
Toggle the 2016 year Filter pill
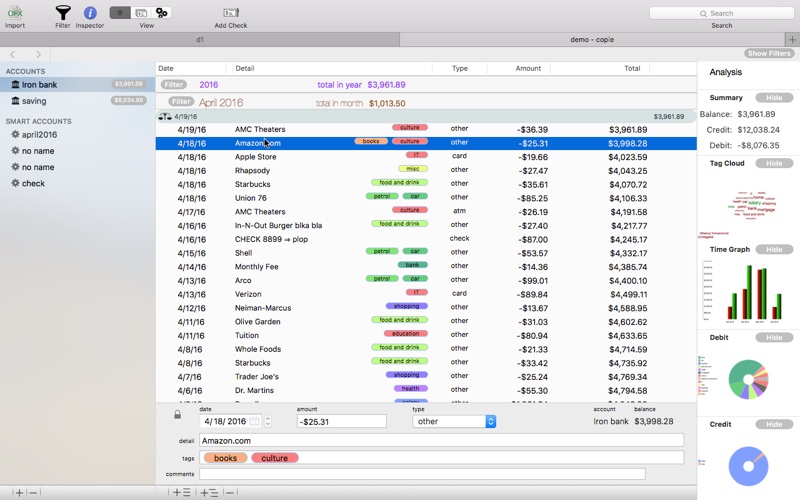click(173, 85)
